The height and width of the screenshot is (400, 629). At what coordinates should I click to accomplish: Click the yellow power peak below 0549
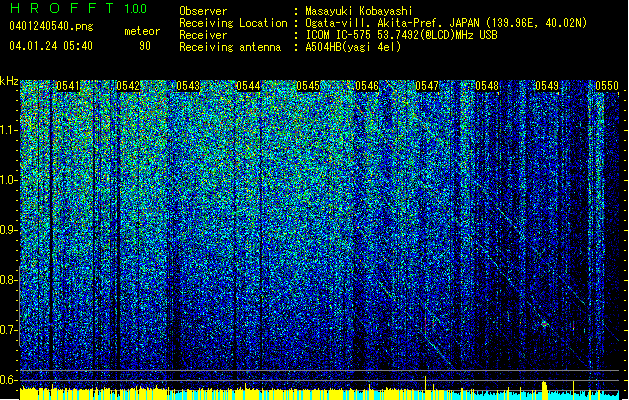(544, 388)
